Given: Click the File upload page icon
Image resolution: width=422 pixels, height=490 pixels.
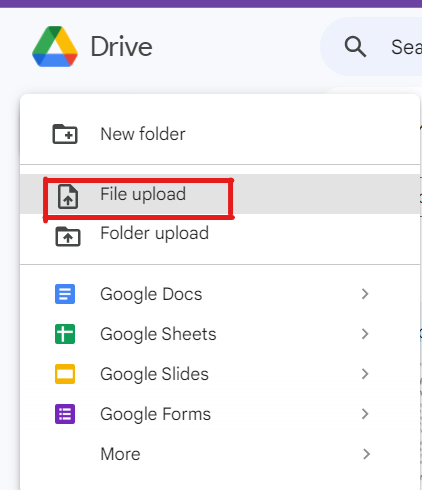Looking at the screenshot, I should (x=68, y=197).
